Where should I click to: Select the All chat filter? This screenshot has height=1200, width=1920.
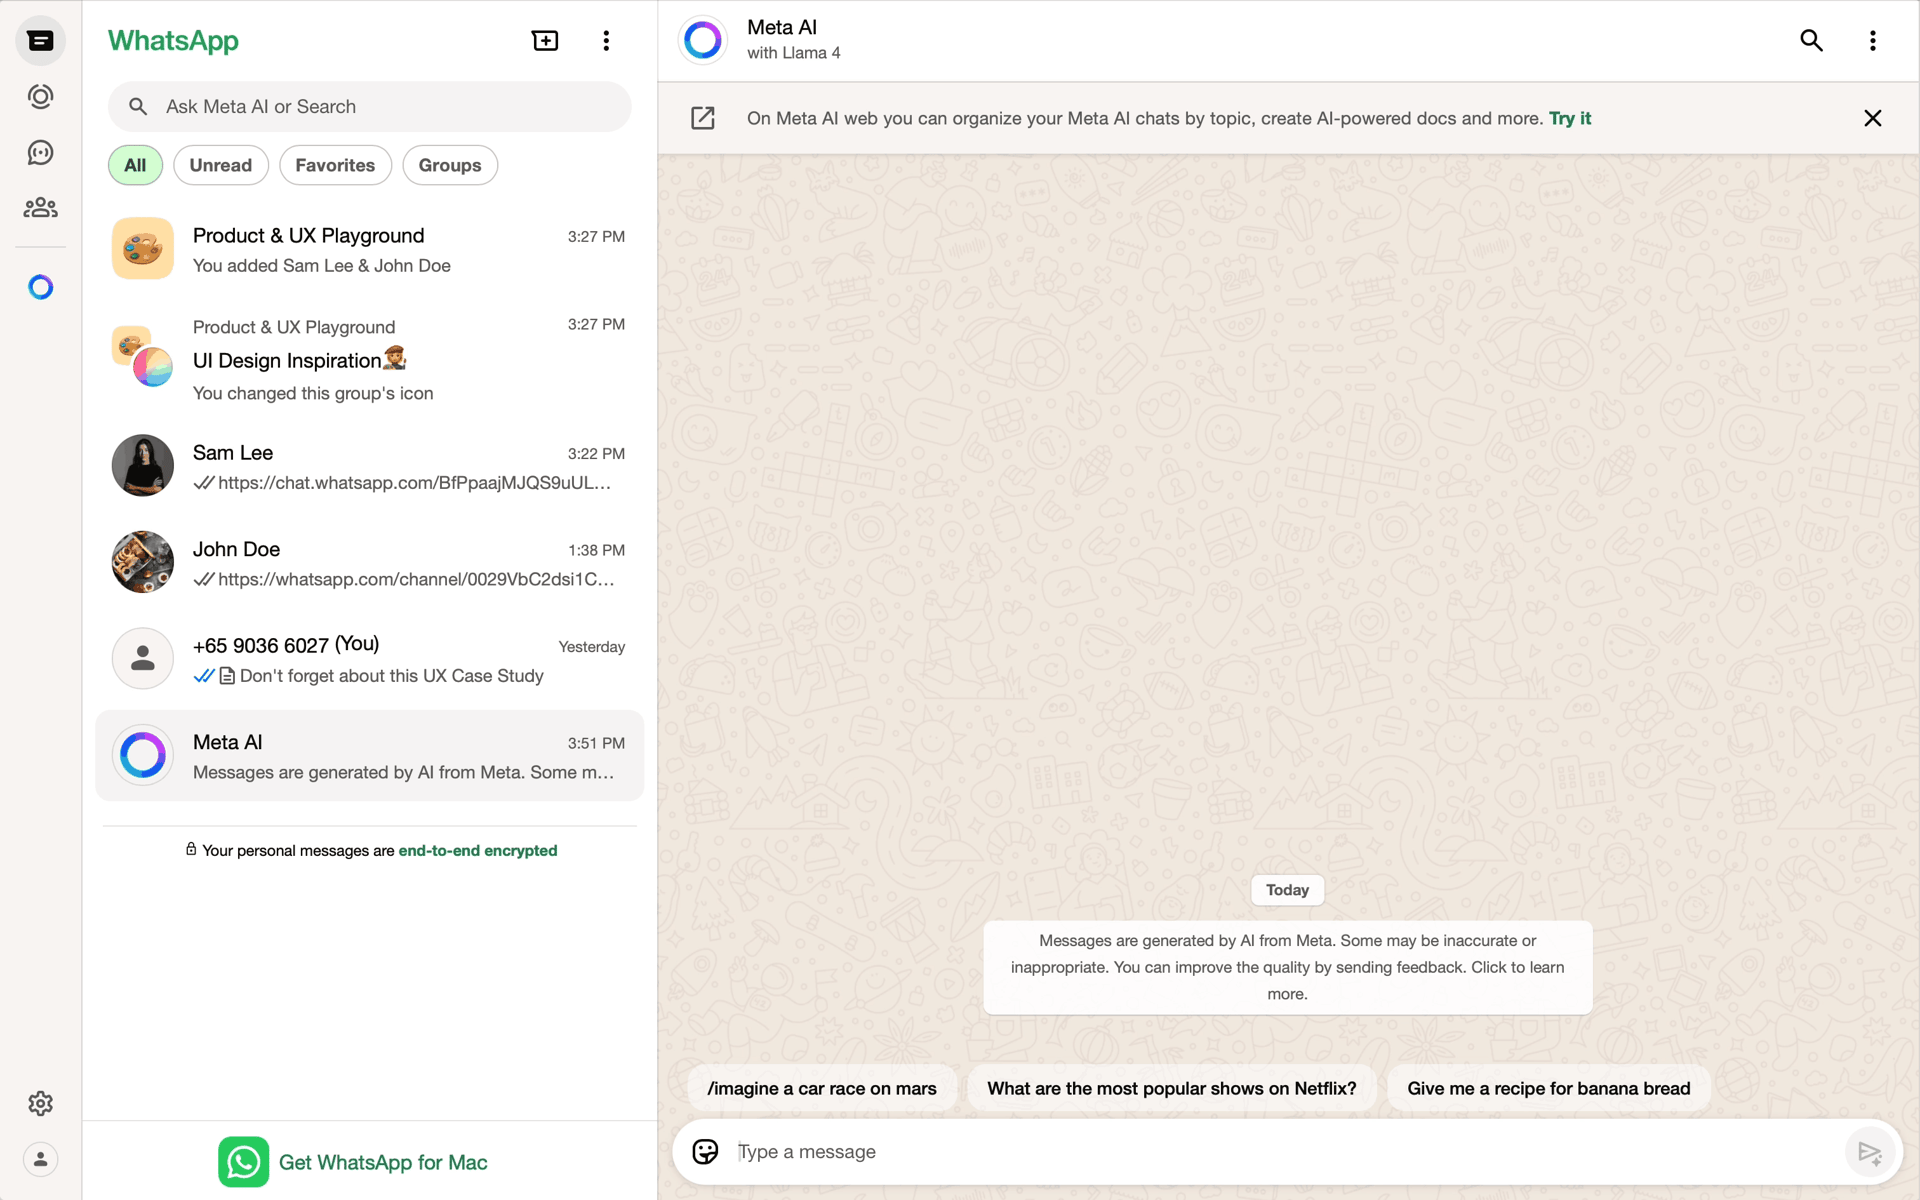click(x=135, y=165)
